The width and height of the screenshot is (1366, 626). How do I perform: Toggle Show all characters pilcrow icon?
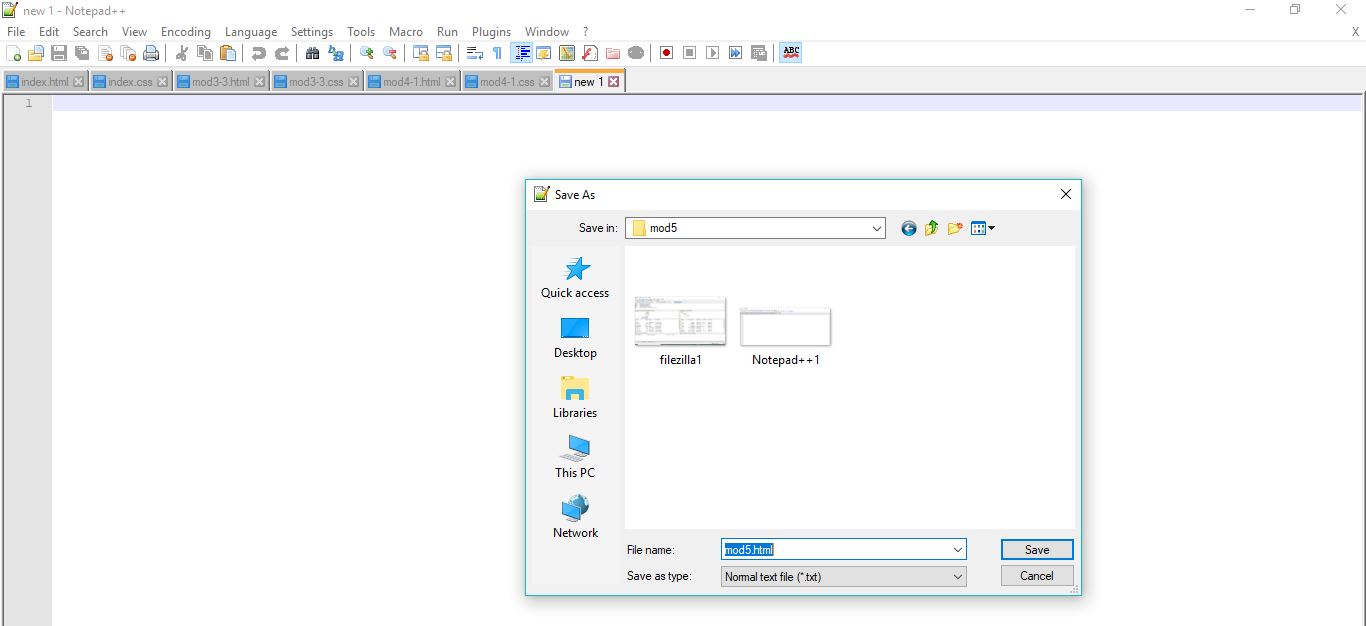[498, 53]
